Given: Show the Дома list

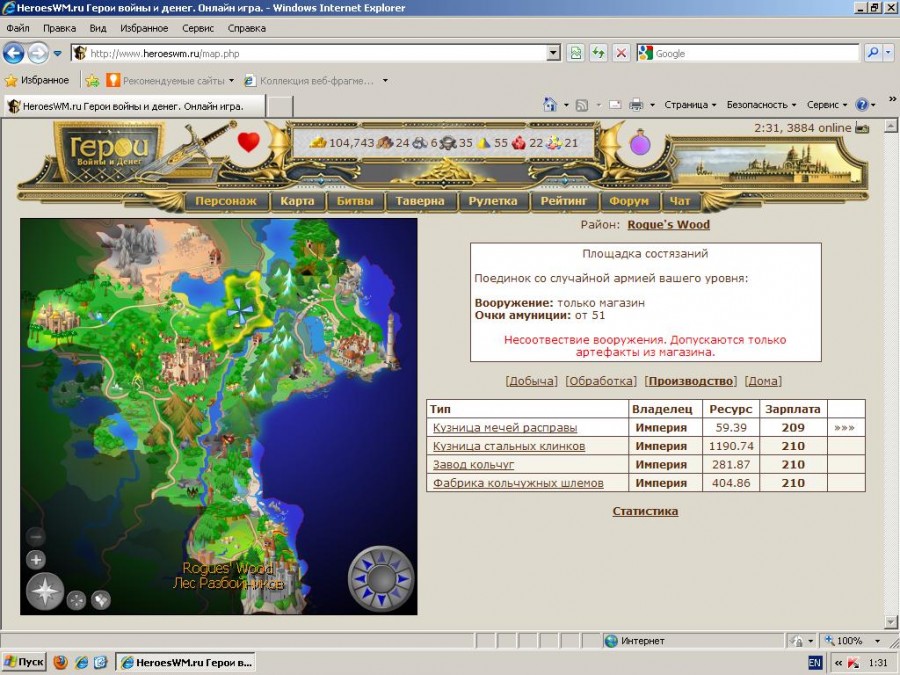Looking at the screenshot, I should click(763, 381).
